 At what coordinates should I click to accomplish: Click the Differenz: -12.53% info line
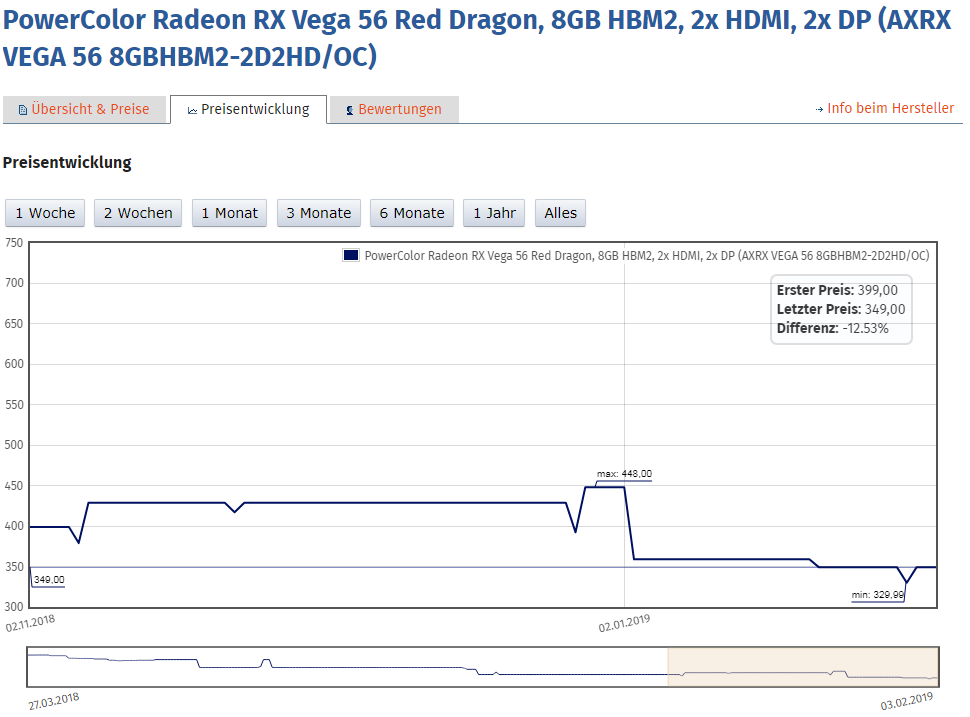tap(833, 328)
